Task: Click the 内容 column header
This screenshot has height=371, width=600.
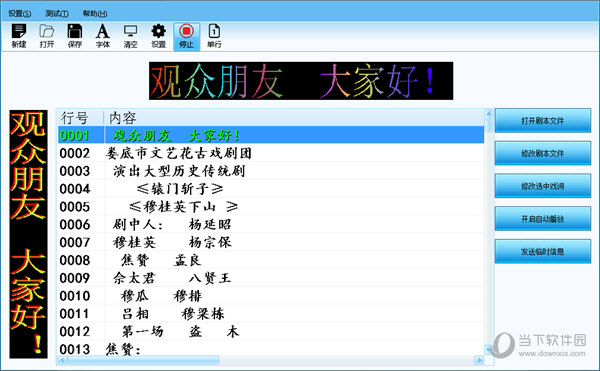Action: pyautogui.click(x=294, y=118)
